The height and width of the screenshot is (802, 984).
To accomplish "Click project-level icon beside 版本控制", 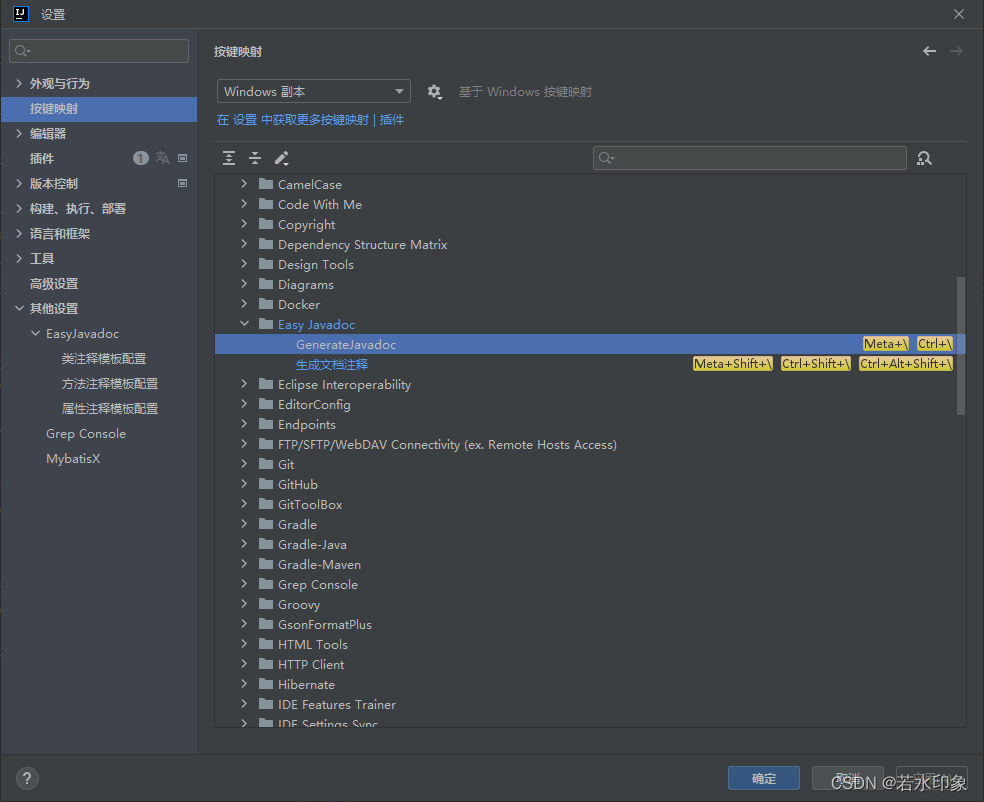I will 183,183.
